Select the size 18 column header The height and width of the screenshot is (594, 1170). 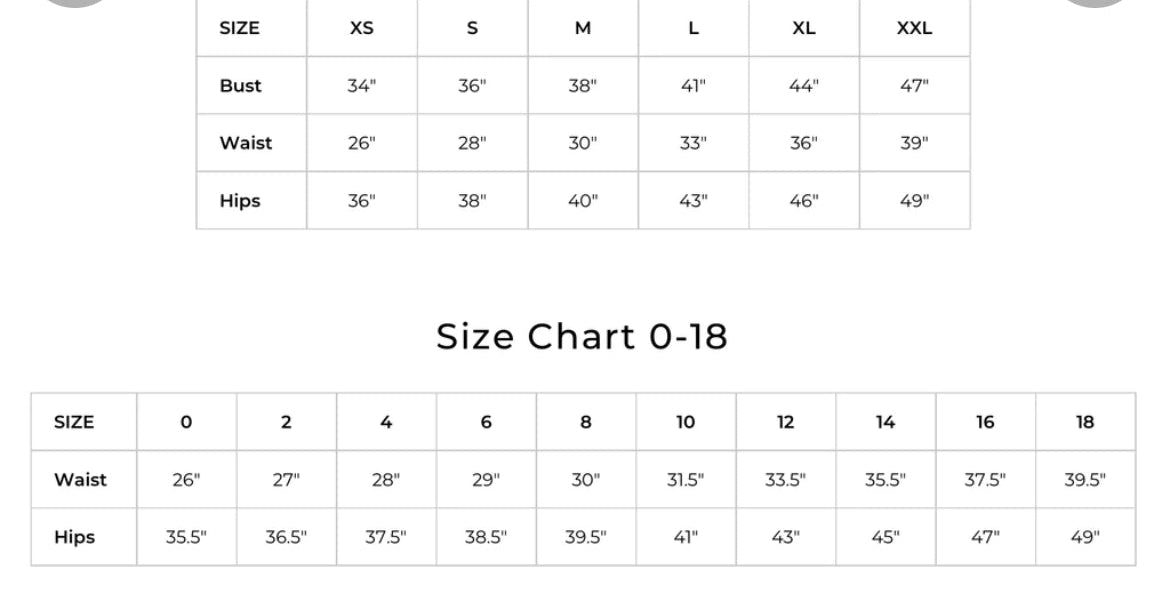pos(1085,422)
